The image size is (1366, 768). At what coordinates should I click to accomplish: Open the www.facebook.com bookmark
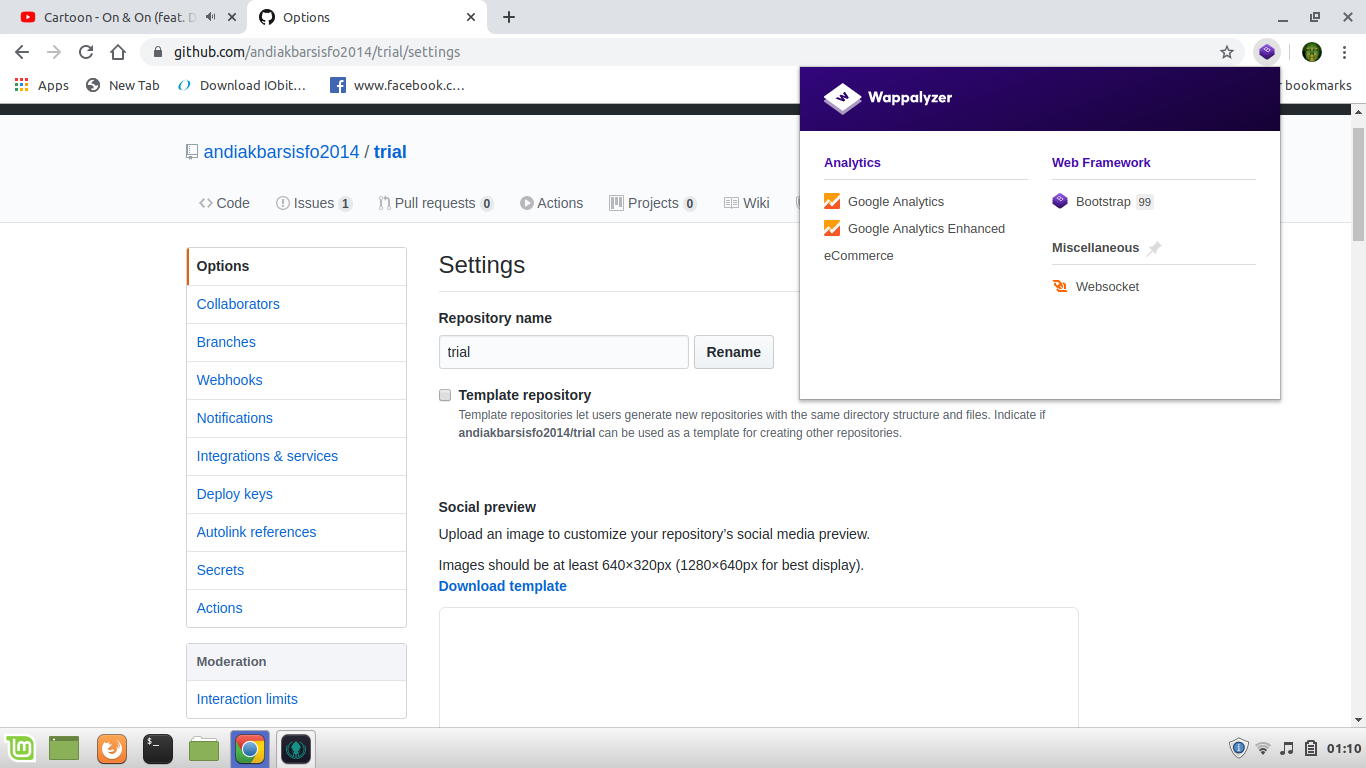click(x=398, y=85)
